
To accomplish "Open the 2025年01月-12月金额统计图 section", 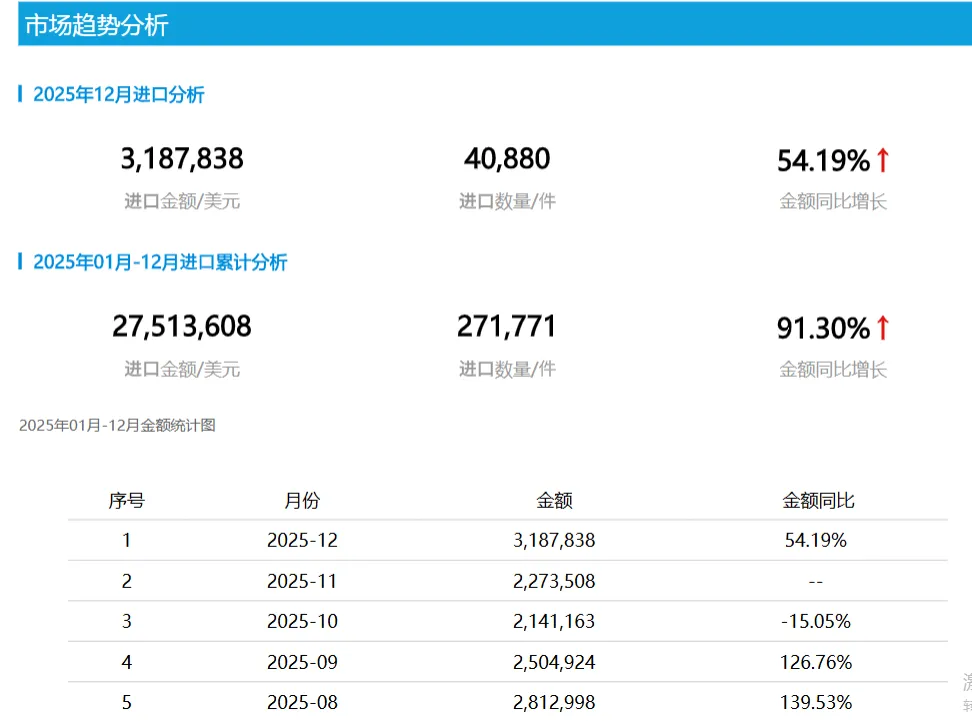I will [x=120, y=425].
